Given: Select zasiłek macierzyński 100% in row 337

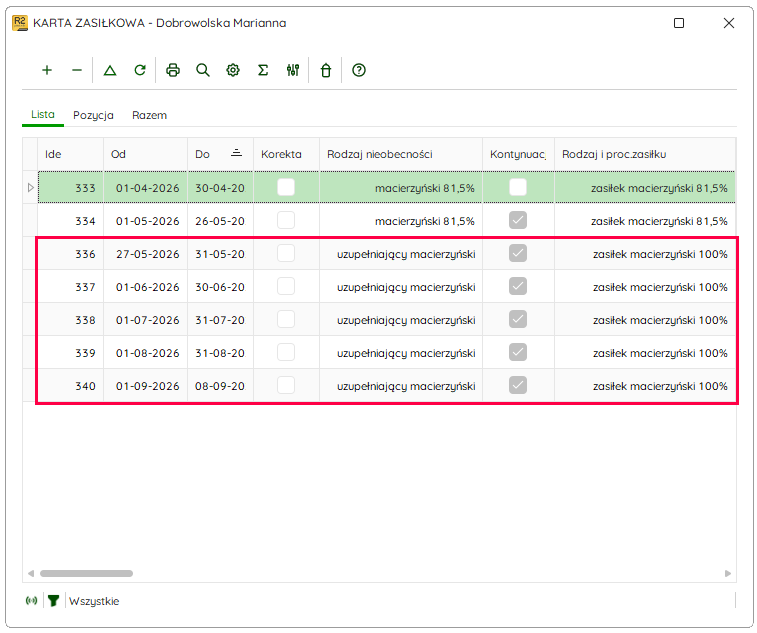Looking at the screenshot, I should (x=645, y=287).
